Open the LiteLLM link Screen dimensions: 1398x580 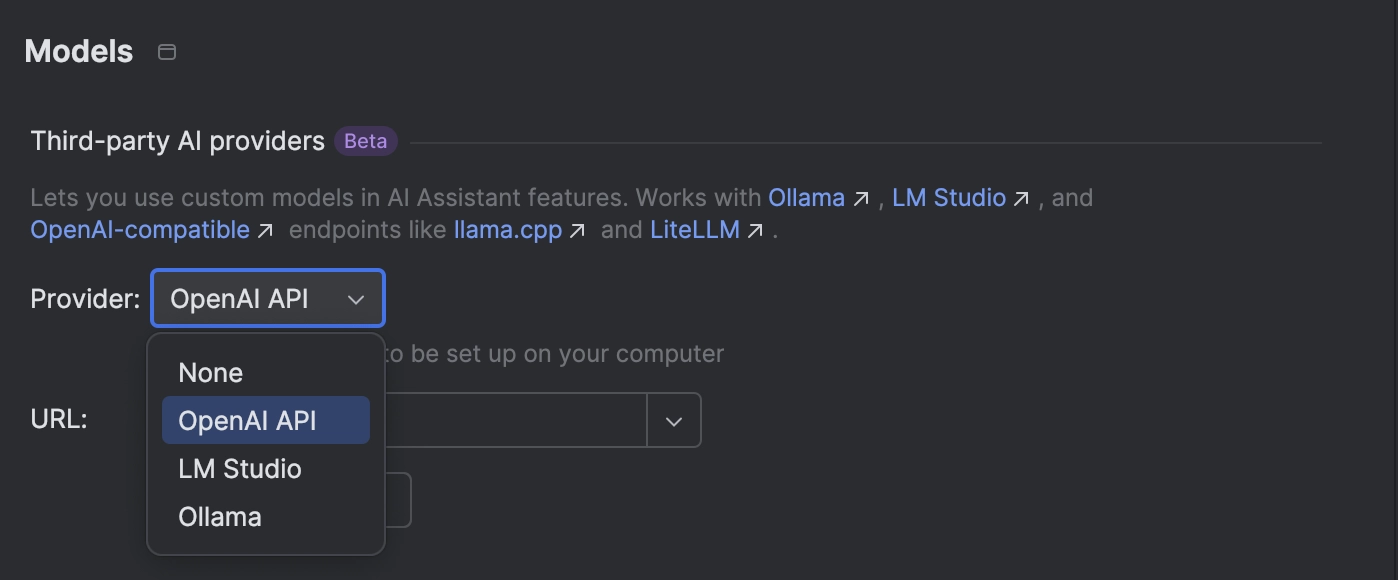pyautogui.click(x=694, y=230)
